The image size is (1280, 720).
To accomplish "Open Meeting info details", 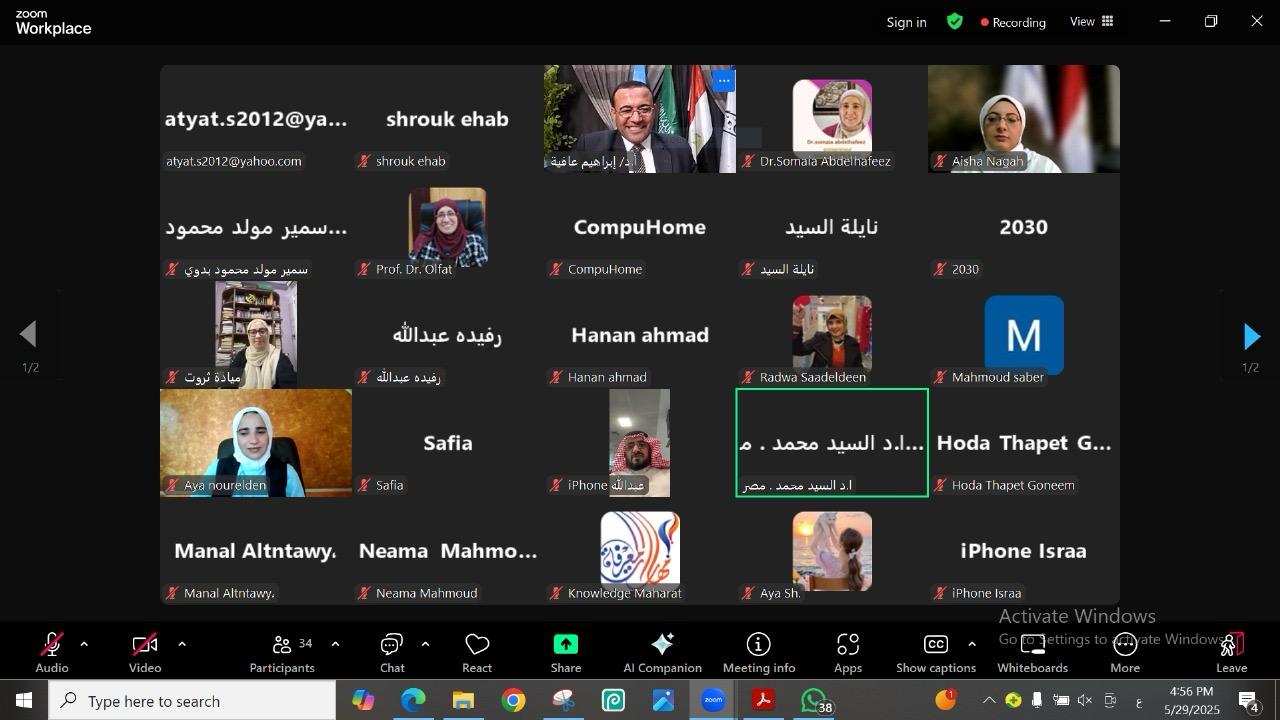I will [x=758, y=652].
